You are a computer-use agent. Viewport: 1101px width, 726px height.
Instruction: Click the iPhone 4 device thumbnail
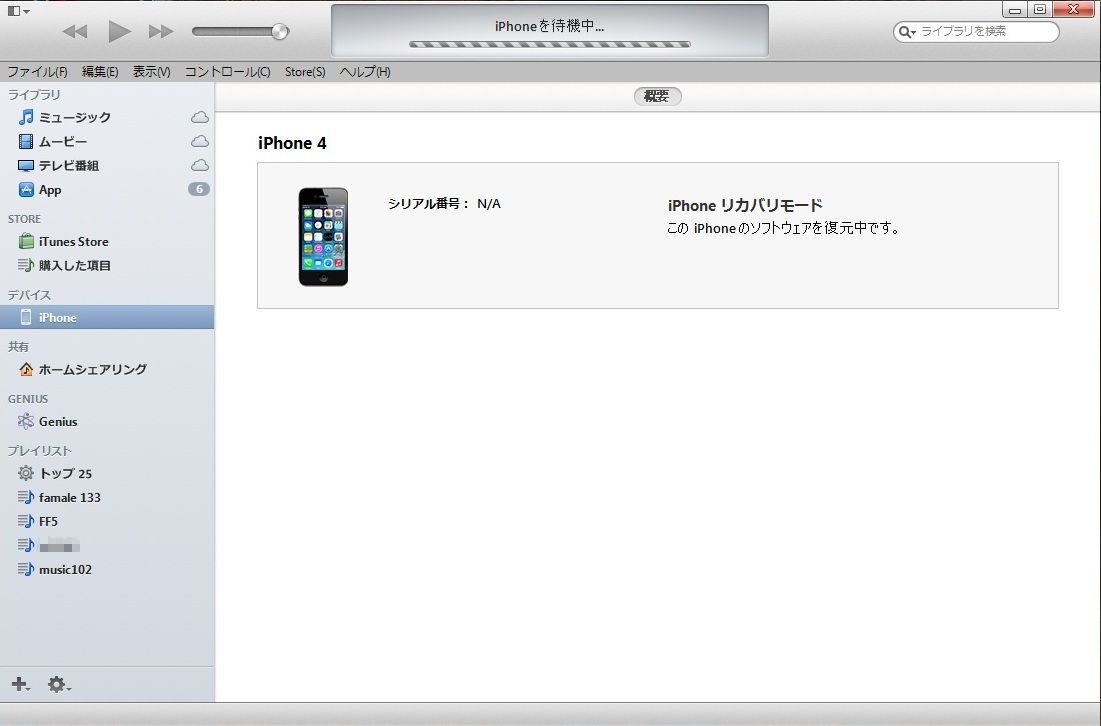(x=323, y=237)
